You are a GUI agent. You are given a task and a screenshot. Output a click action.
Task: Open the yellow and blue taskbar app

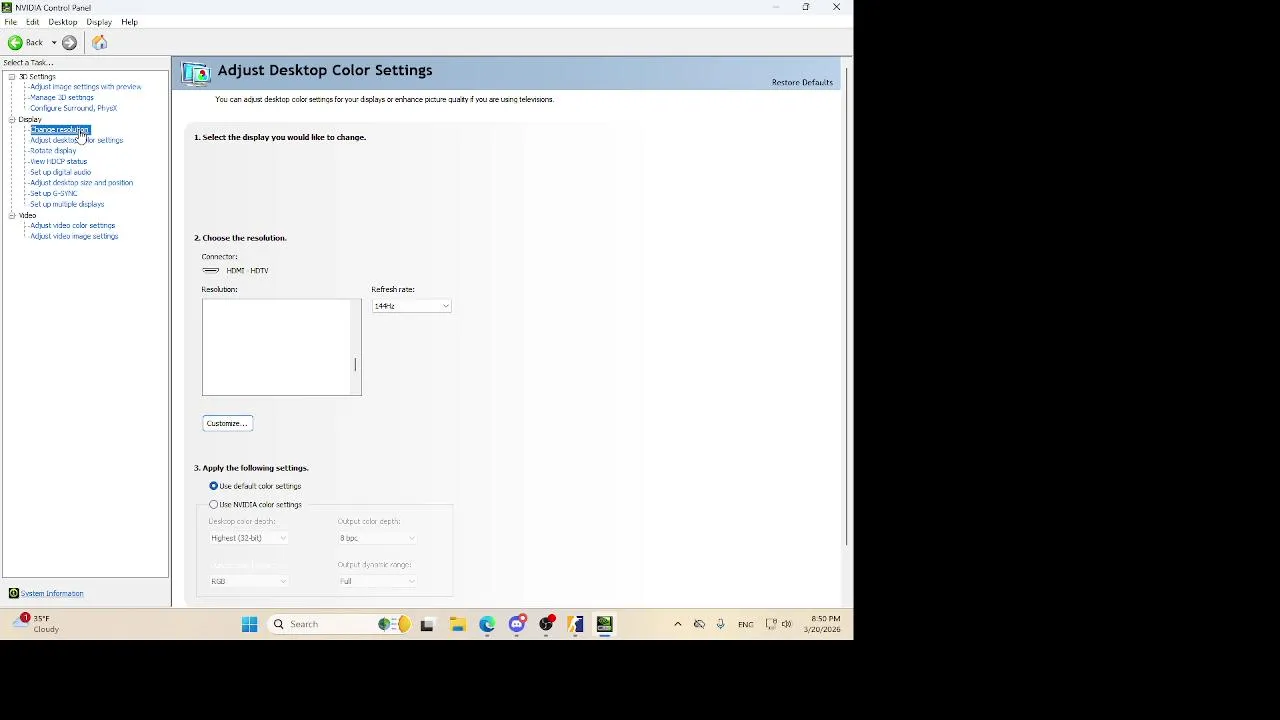pyautogui.click(x=575, y=624)
